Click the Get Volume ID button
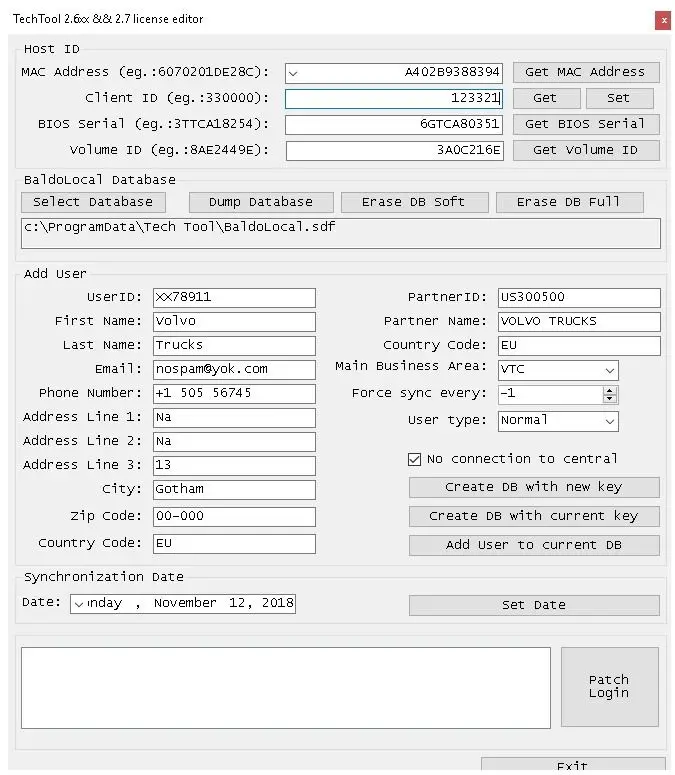This screenshot has height=775, width=675. click(x=586, y=150)
